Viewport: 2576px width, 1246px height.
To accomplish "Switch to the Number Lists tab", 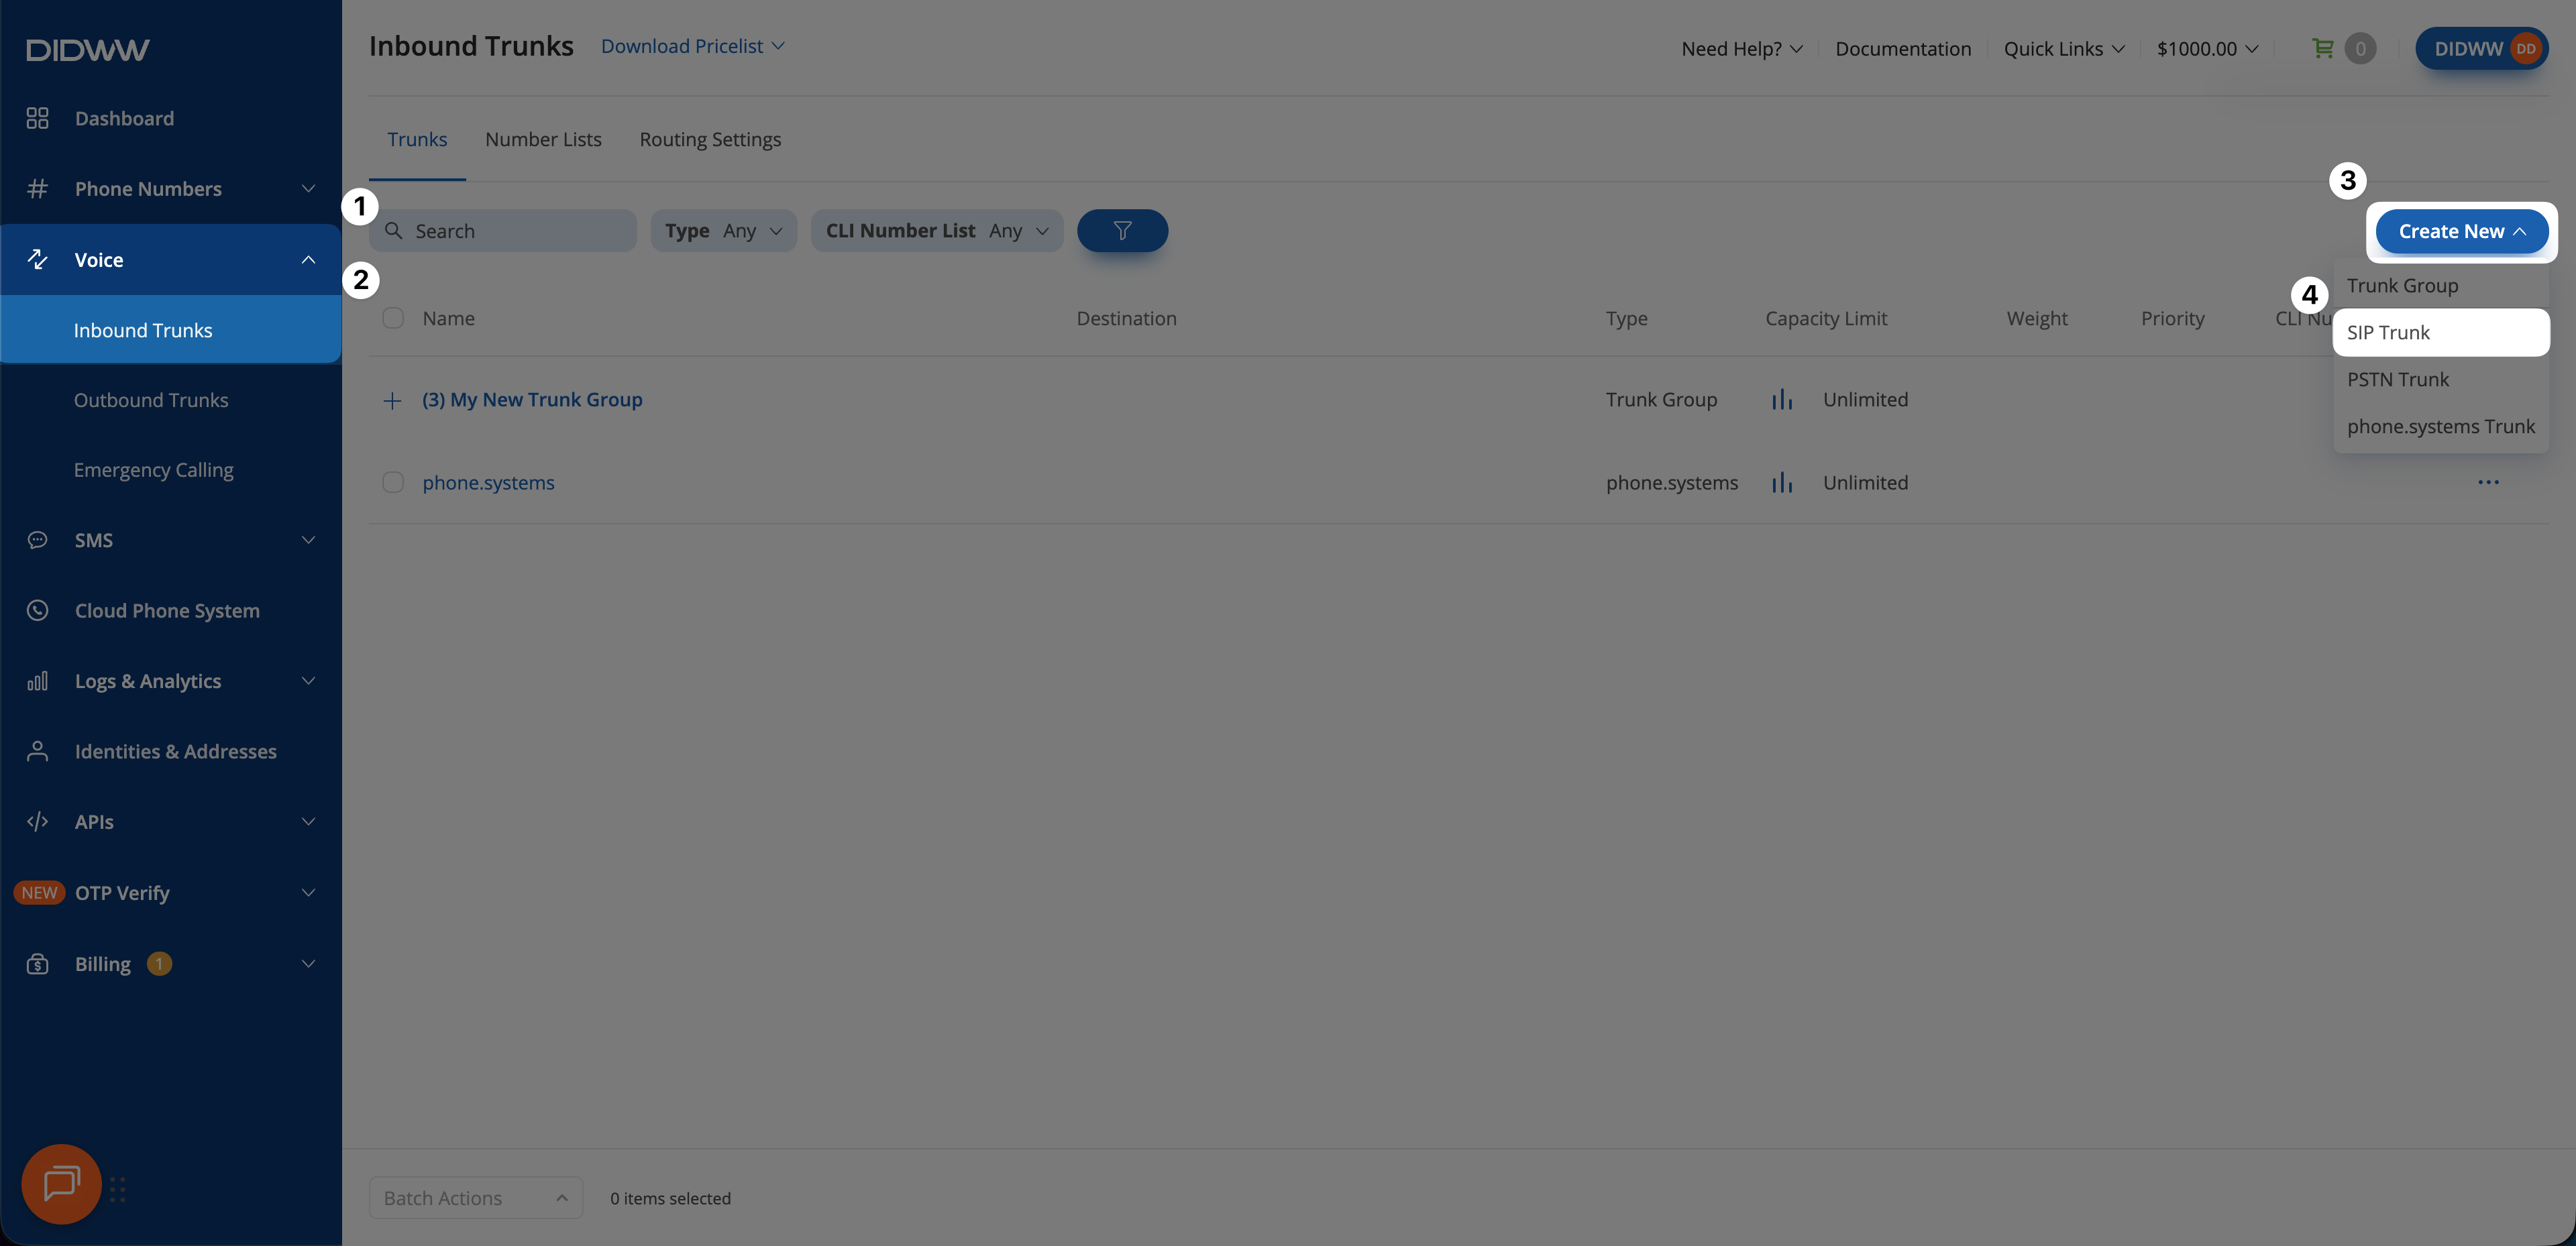I will pyautogui.click(x=543, y=140).
